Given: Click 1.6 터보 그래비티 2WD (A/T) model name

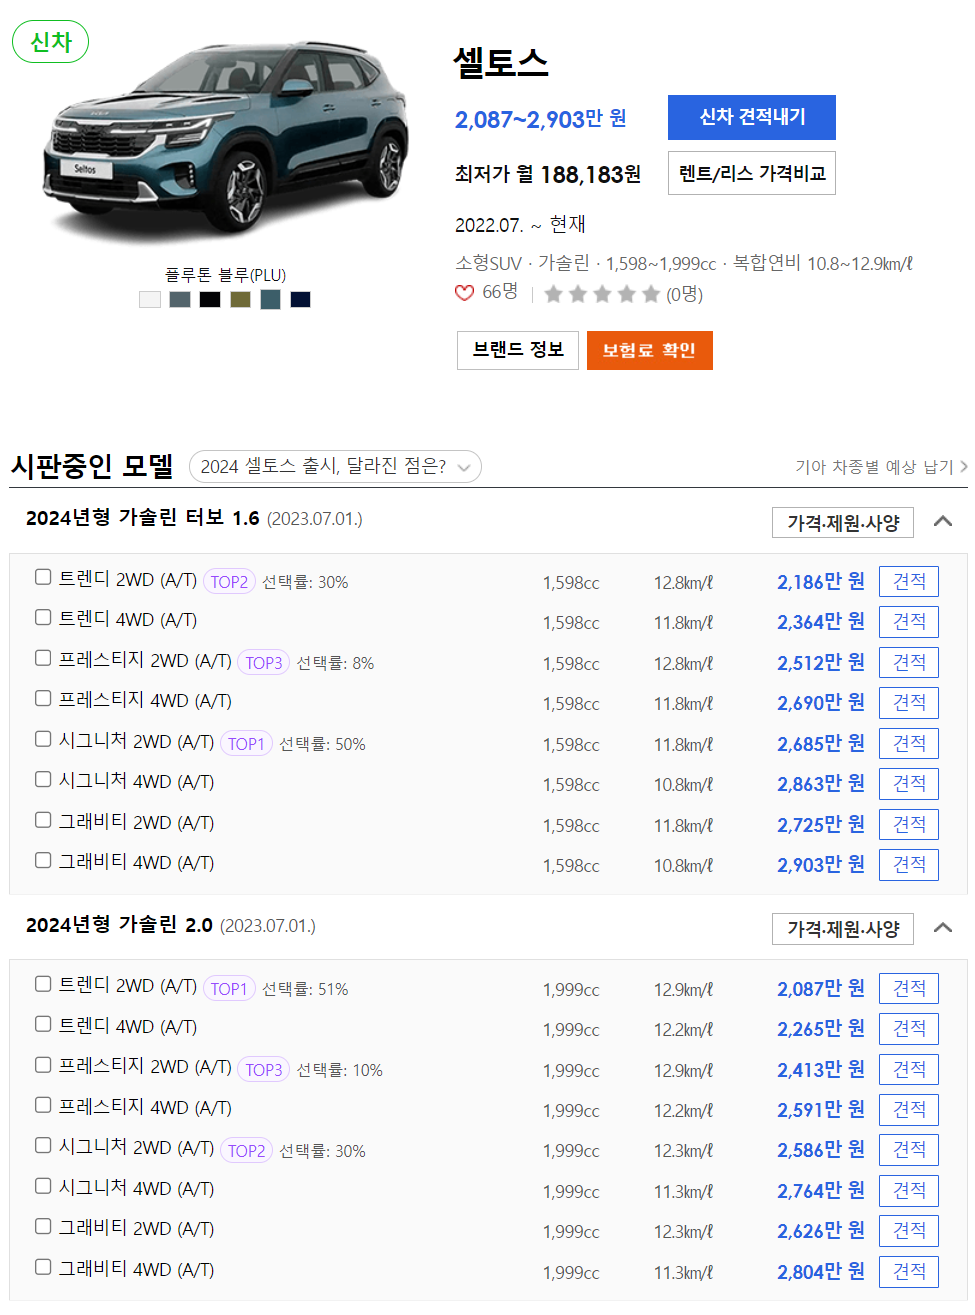Looking at the screenshot, I should click(x=136, y=823).
